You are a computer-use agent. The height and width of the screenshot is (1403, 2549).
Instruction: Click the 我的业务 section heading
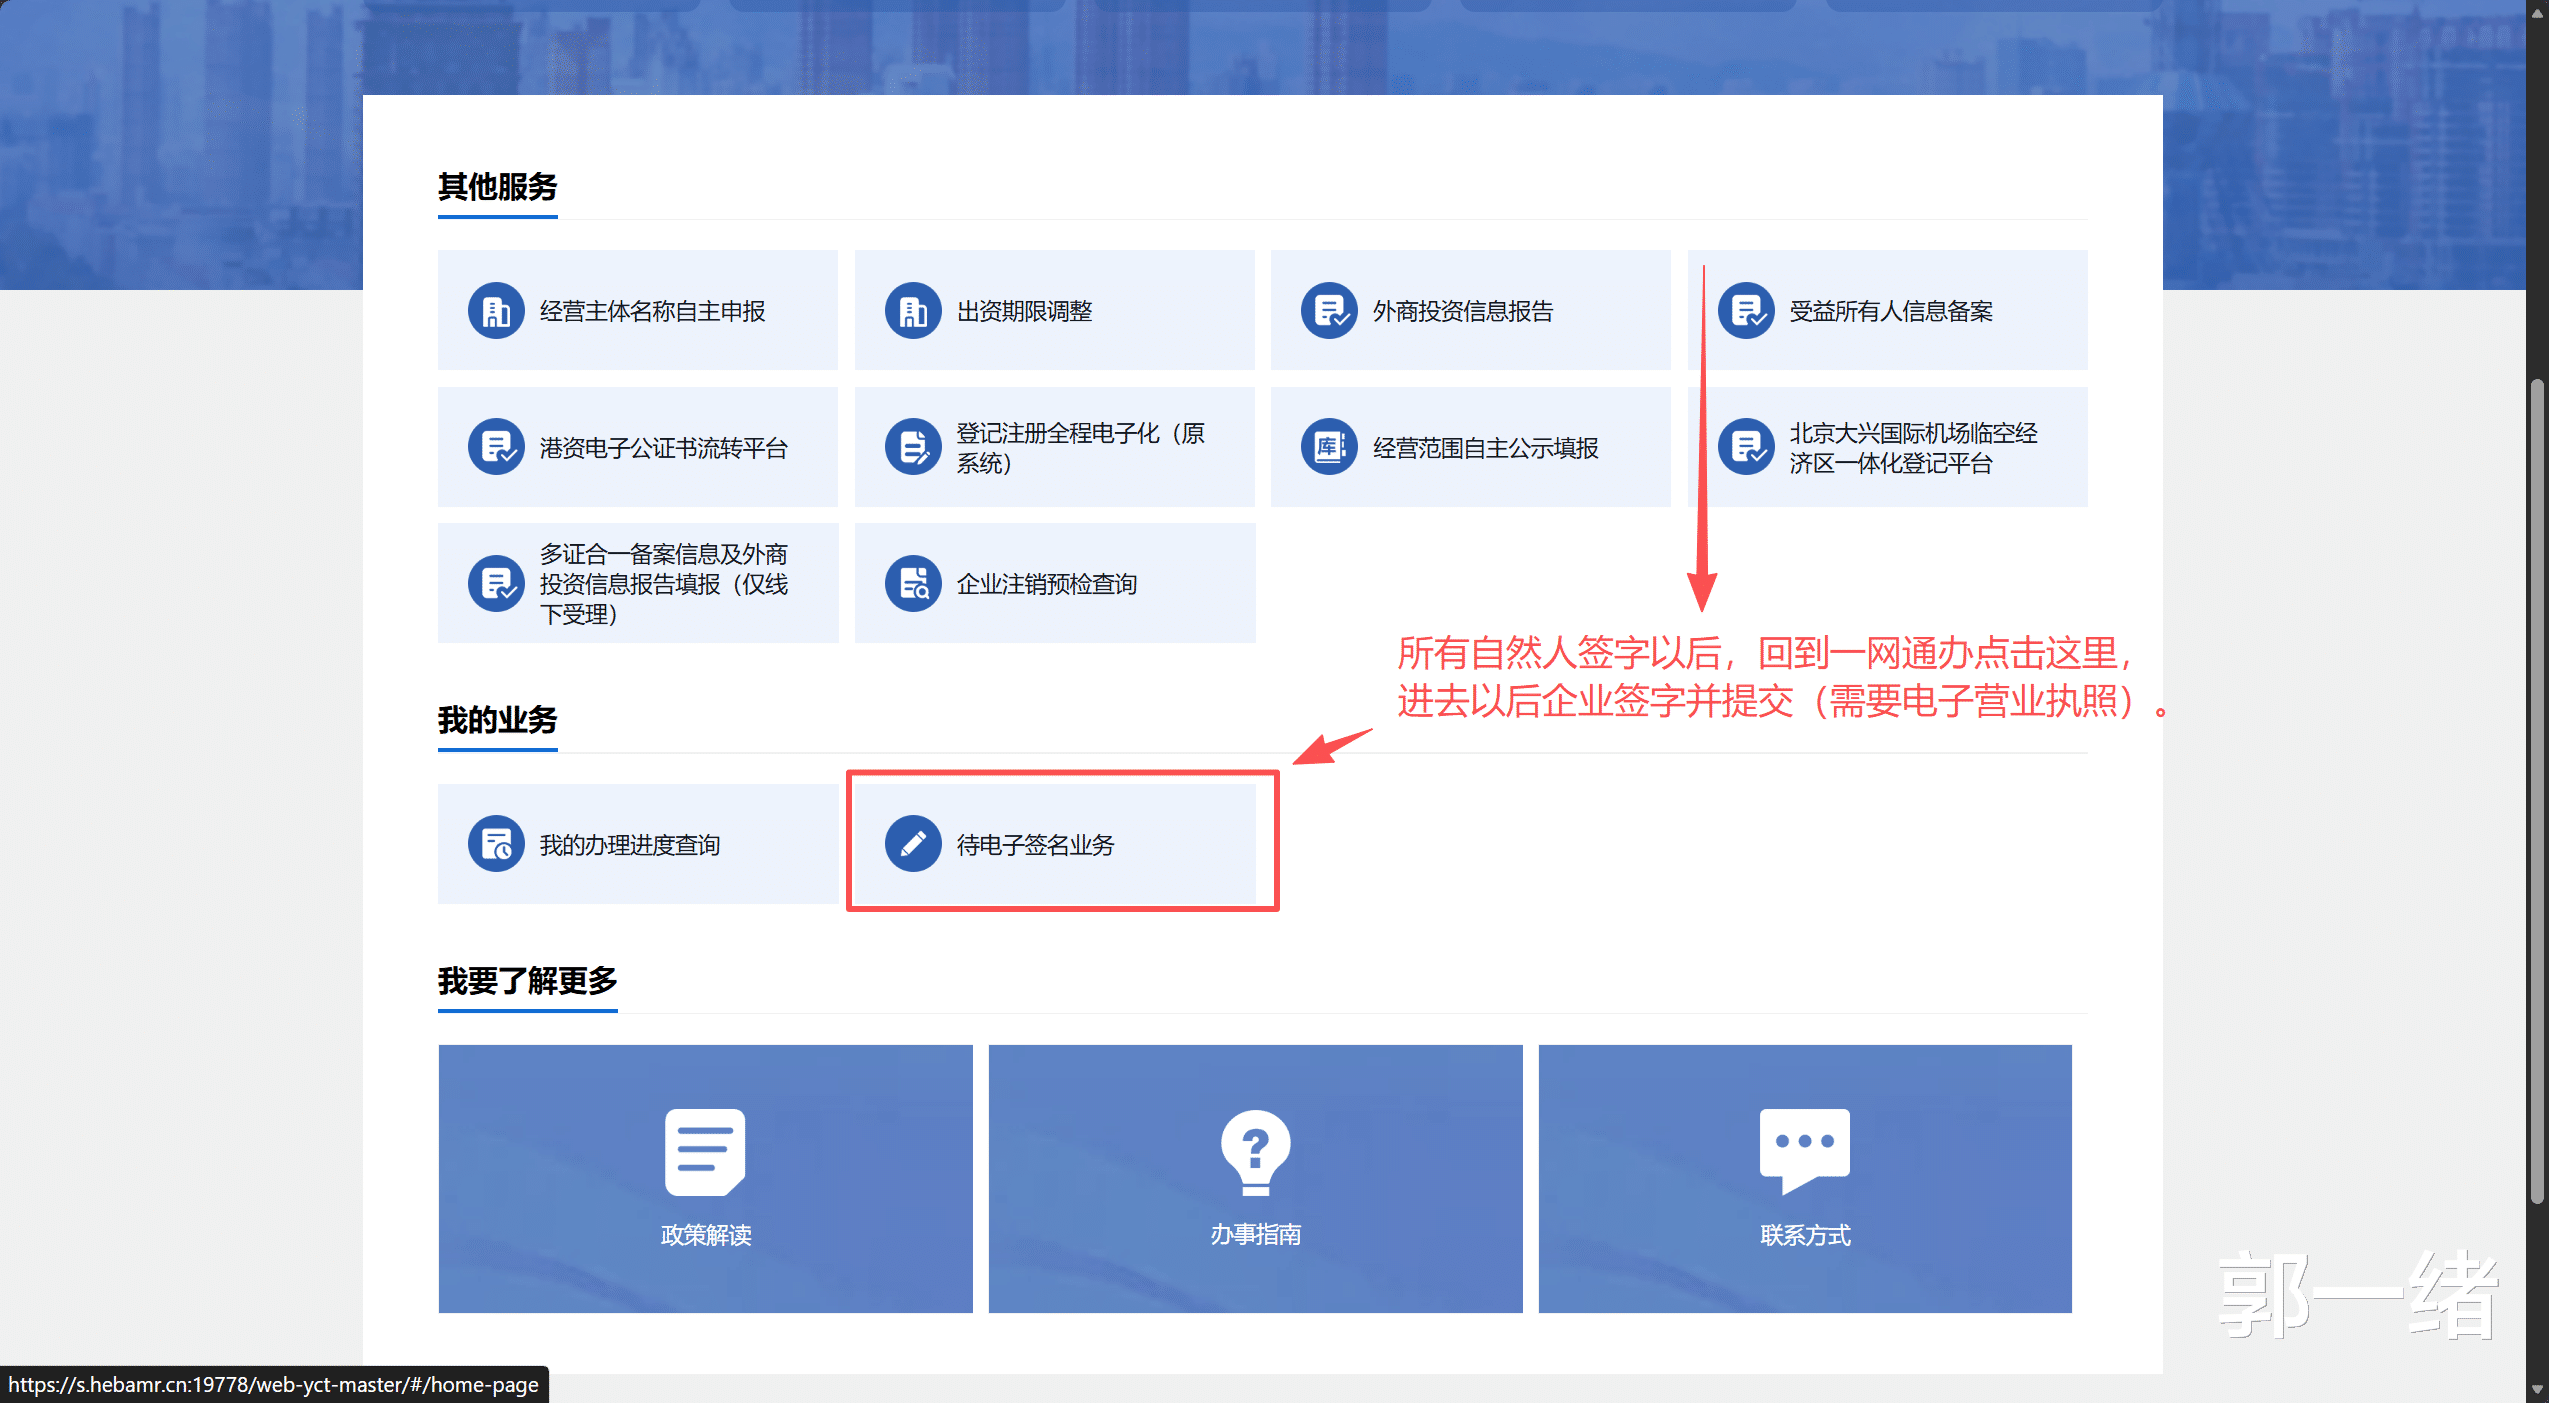coord(497,720)
